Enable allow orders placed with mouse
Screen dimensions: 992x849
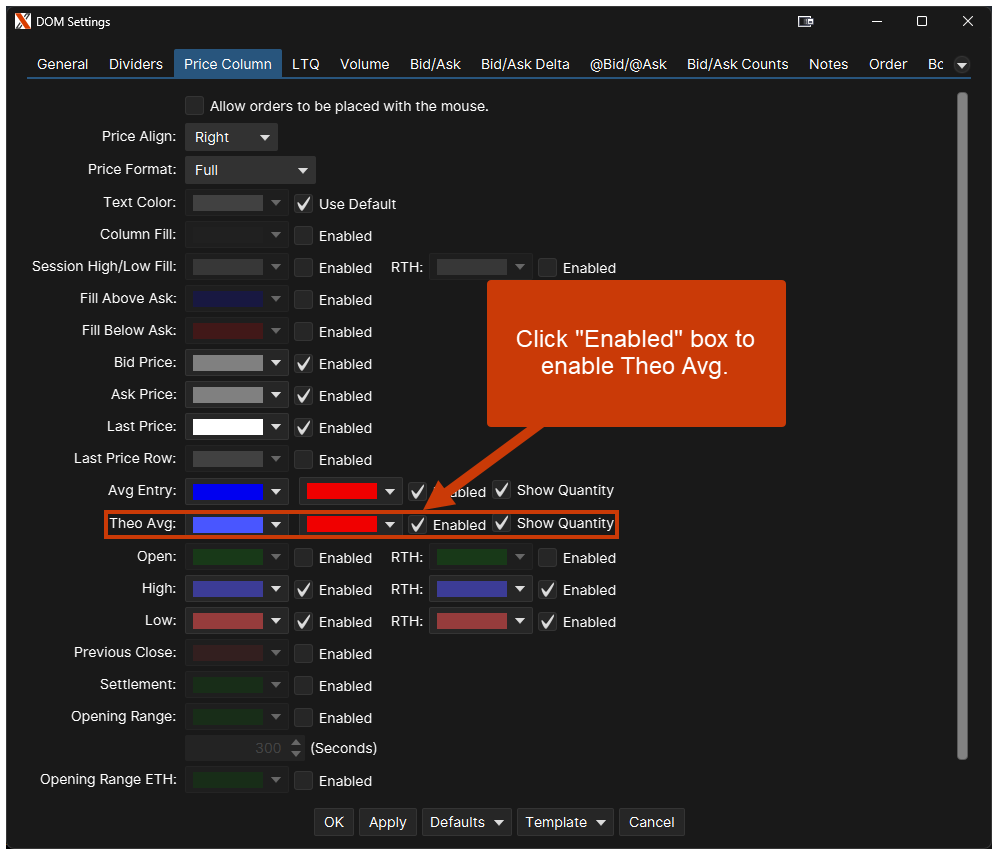click(194, 106)
